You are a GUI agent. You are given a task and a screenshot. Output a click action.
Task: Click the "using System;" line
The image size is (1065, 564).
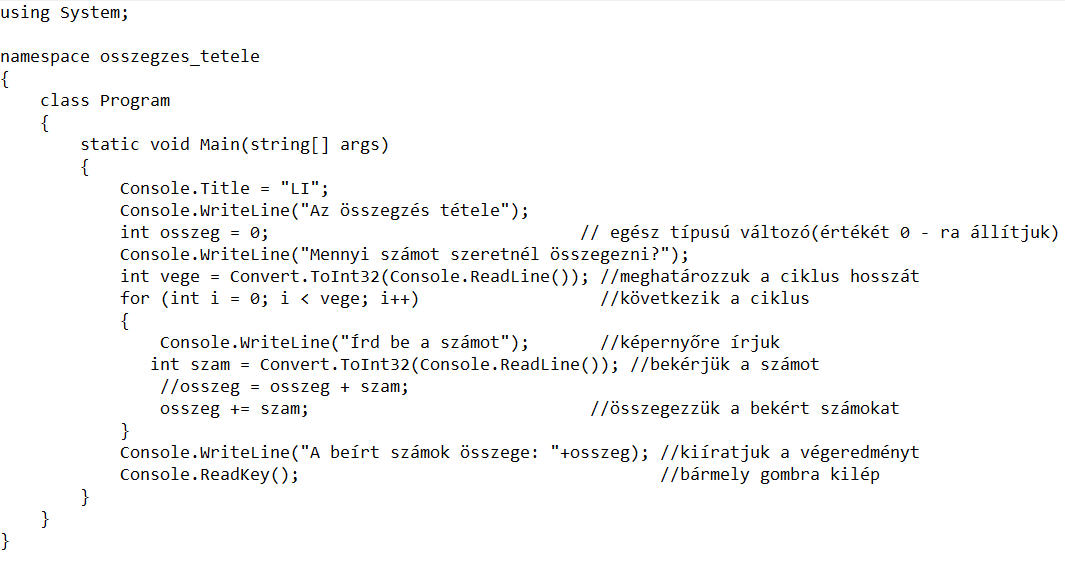click(x=64, y=14)
